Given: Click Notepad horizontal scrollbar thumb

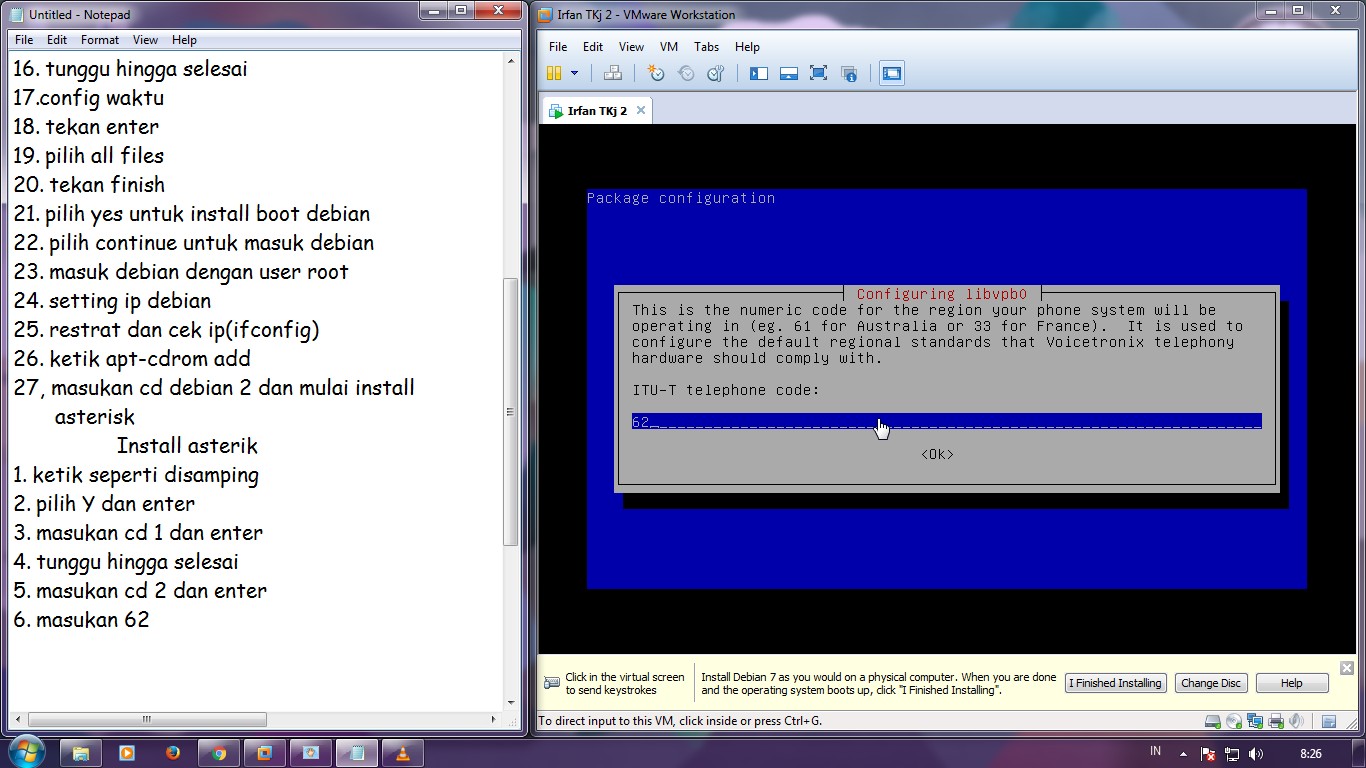Looking at the screenshot, I should point(147,719).
